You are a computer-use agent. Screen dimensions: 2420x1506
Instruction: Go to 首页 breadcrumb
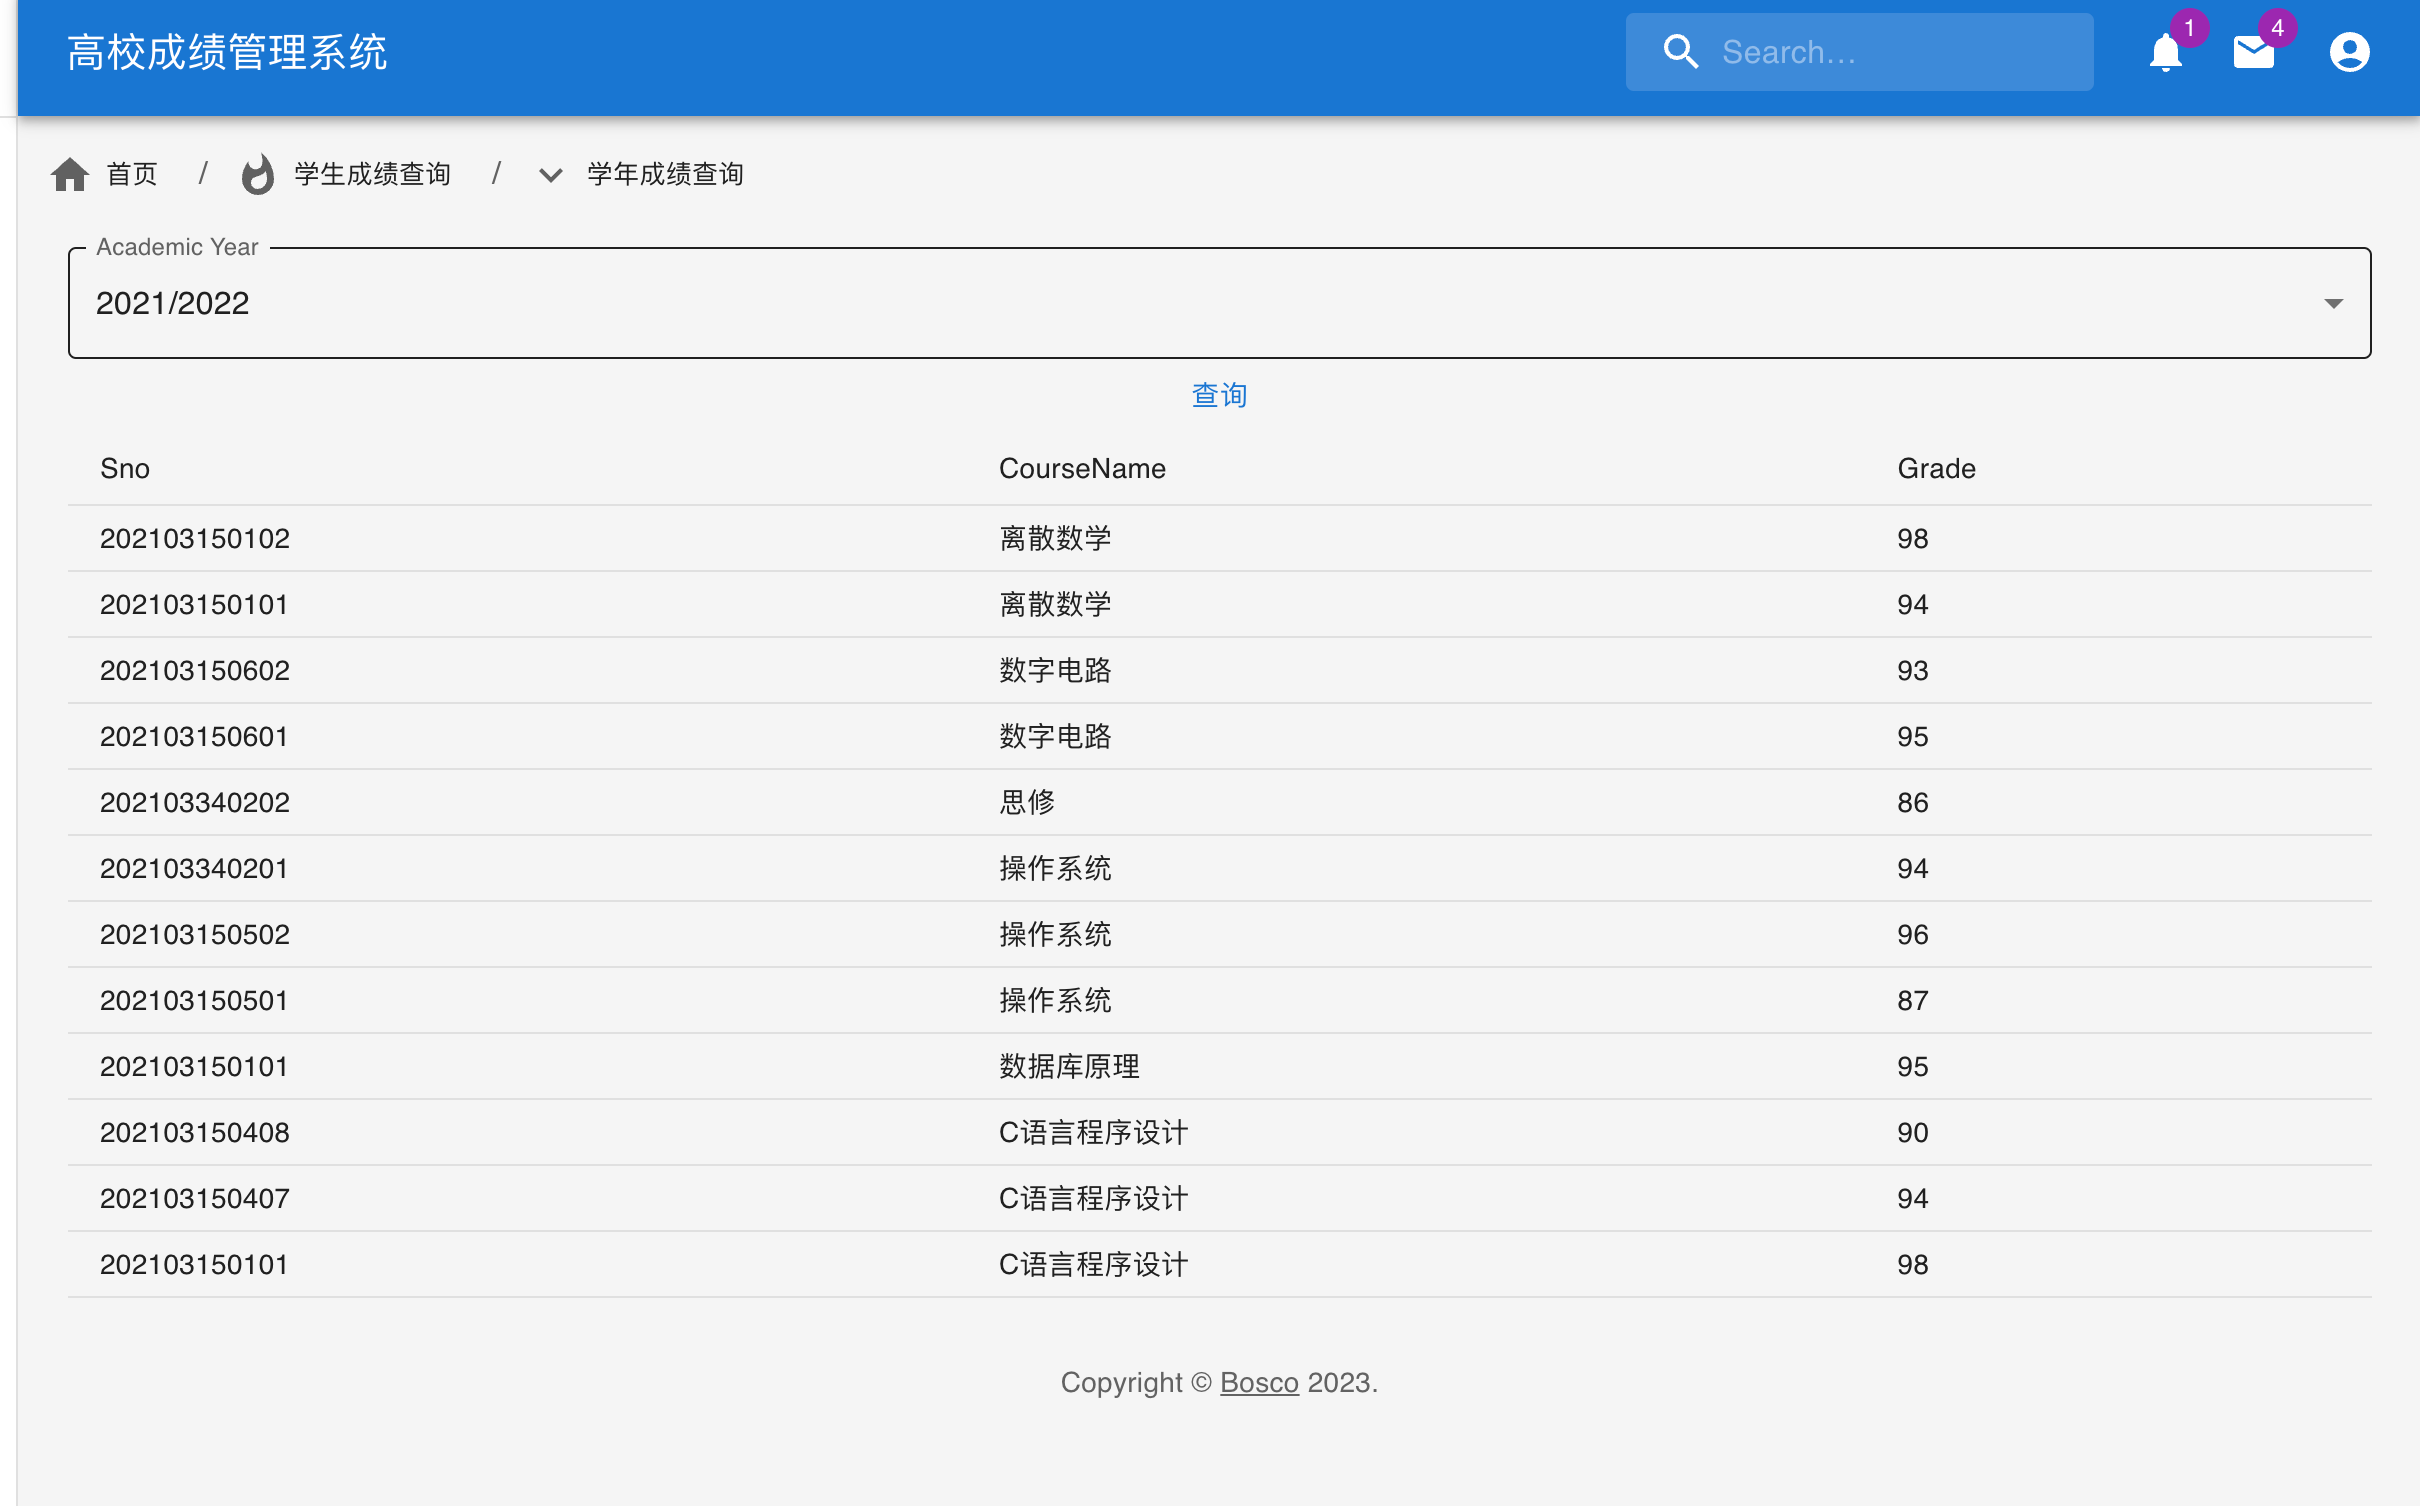point(132,174)
